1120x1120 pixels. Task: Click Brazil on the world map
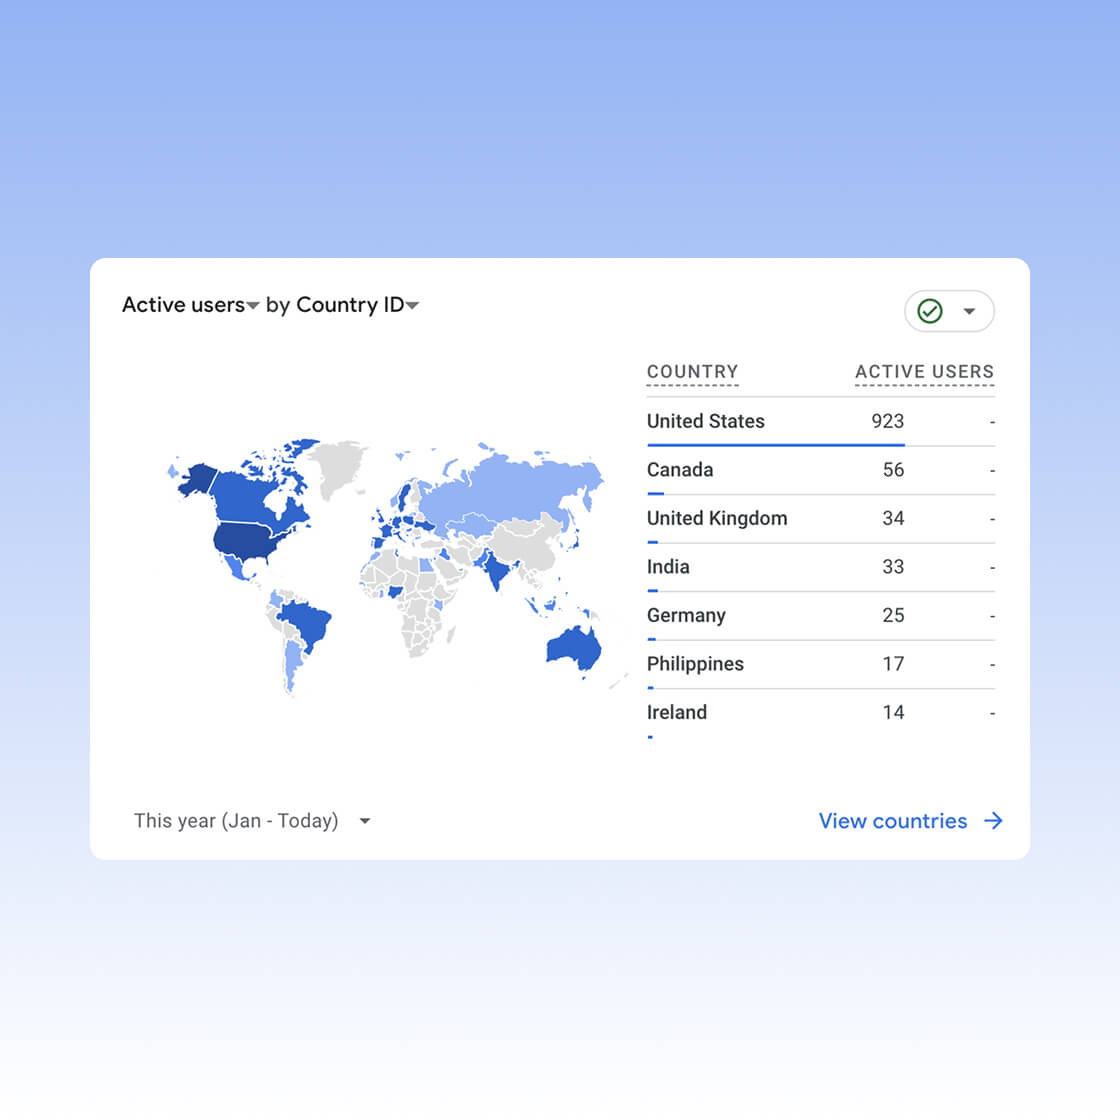305,624
